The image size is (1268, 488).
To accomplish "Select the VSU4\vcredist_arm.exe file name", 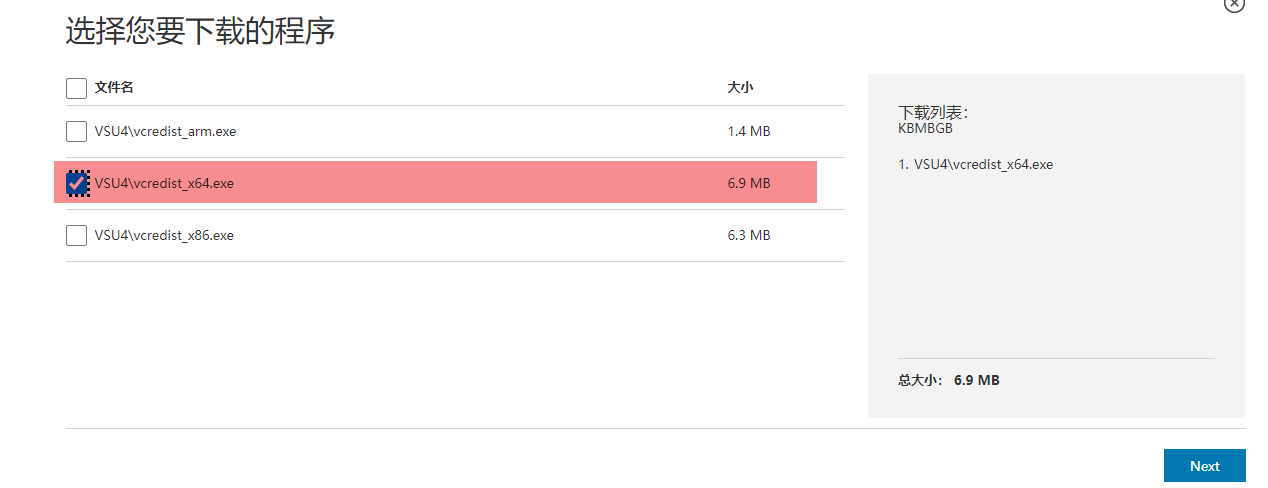I will tap(165, 131).
